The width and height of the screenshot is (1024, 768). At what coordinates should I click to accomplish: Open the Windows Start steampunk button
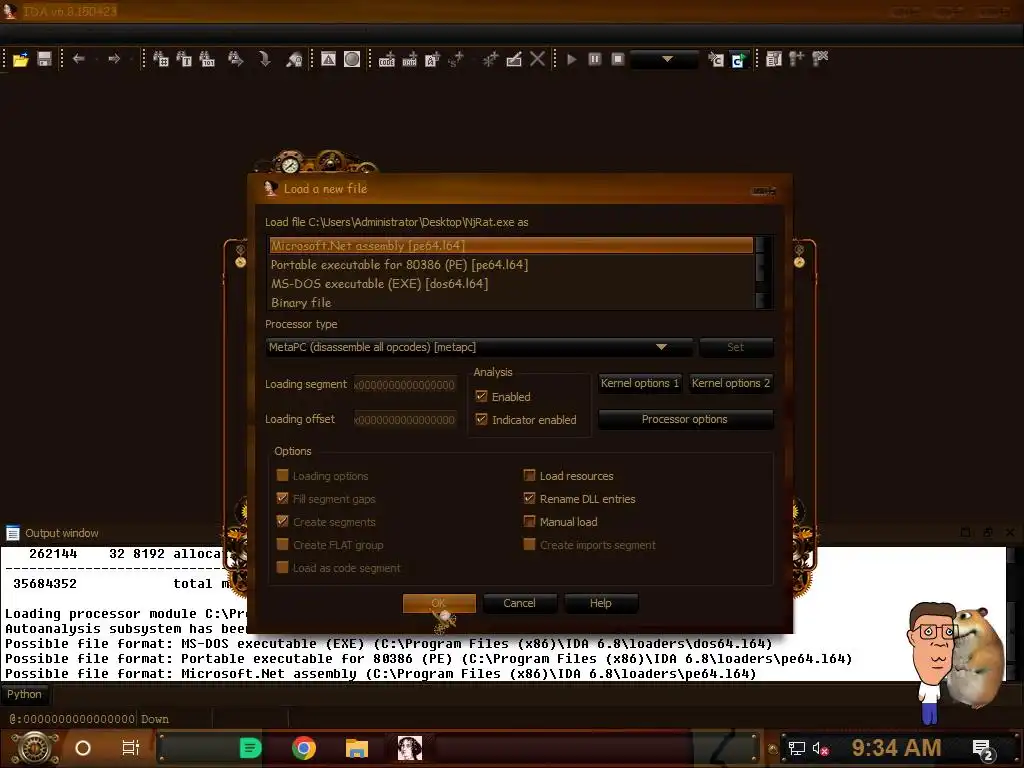(35, 748)
